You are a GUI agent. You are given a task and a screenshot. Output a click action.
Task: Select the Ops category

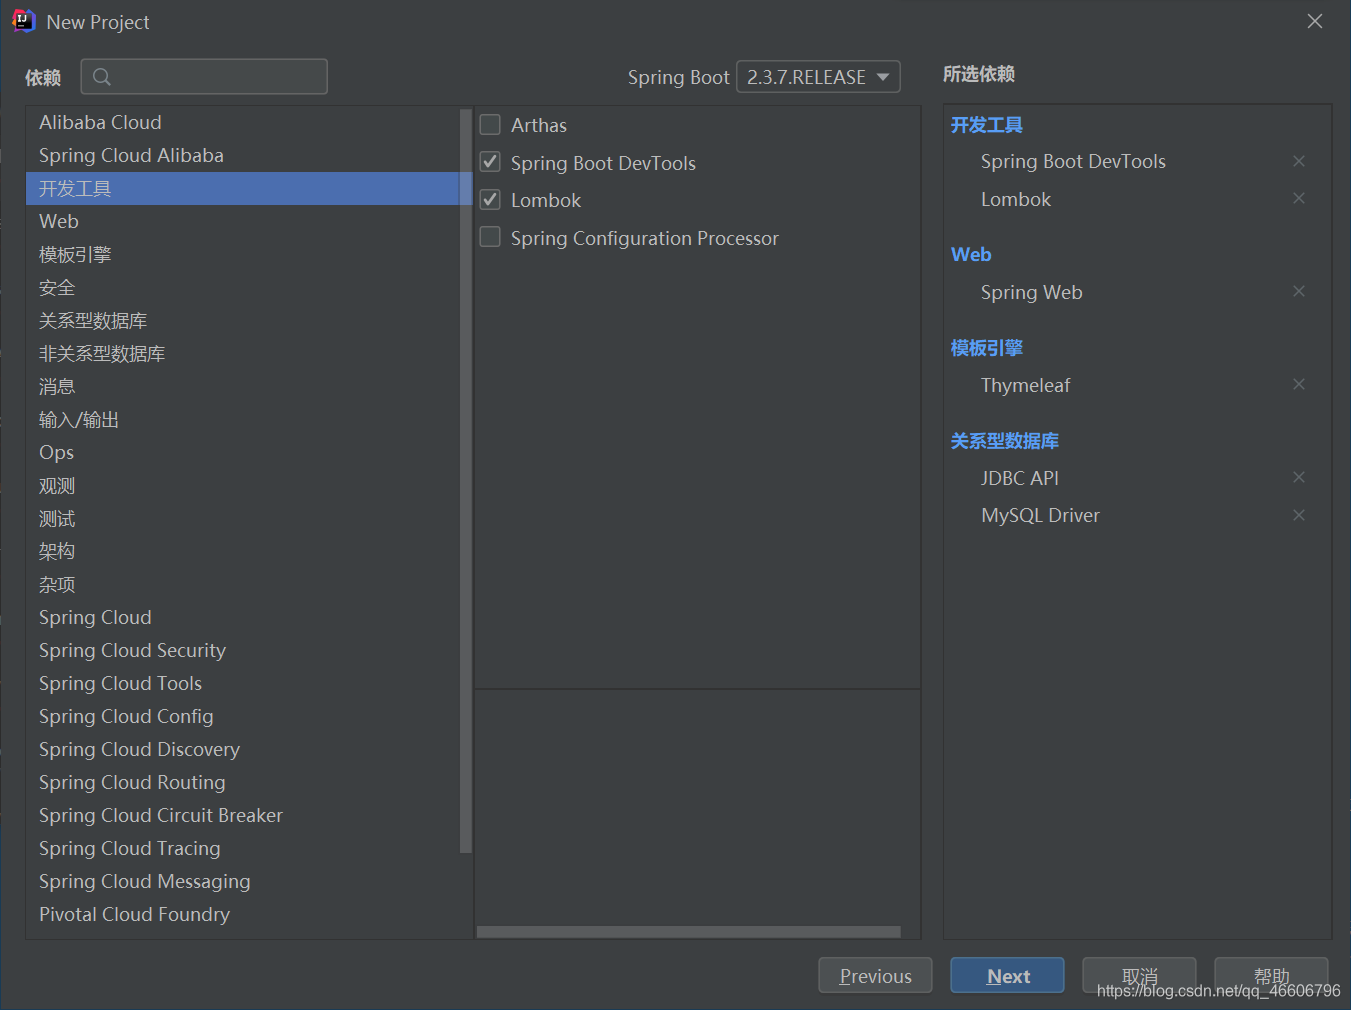tap(242, 452)
